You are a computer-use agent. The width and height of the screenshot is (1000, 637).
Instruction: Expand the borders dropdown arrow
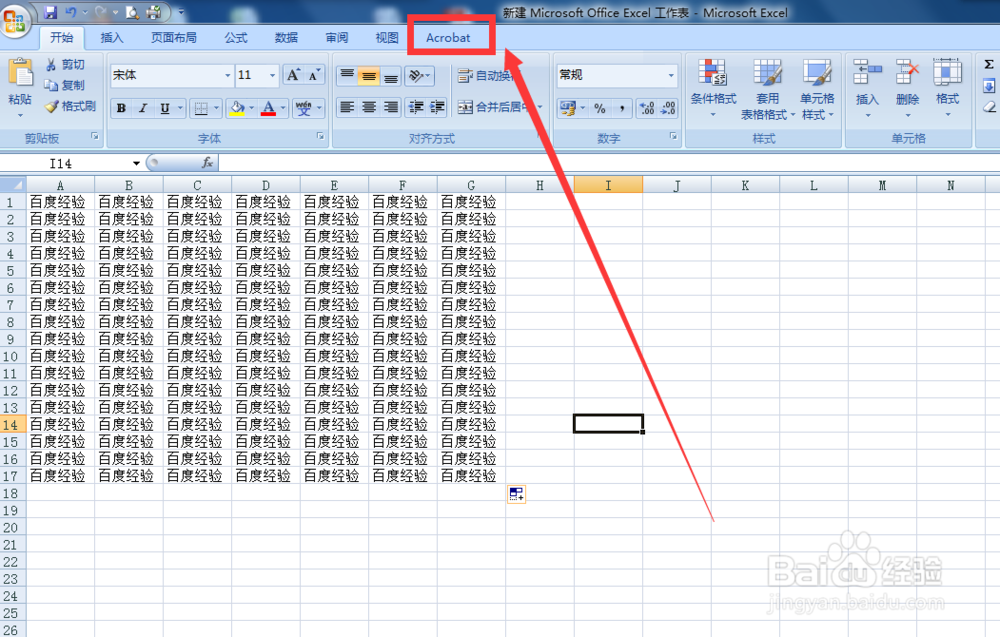pos(216,108)
